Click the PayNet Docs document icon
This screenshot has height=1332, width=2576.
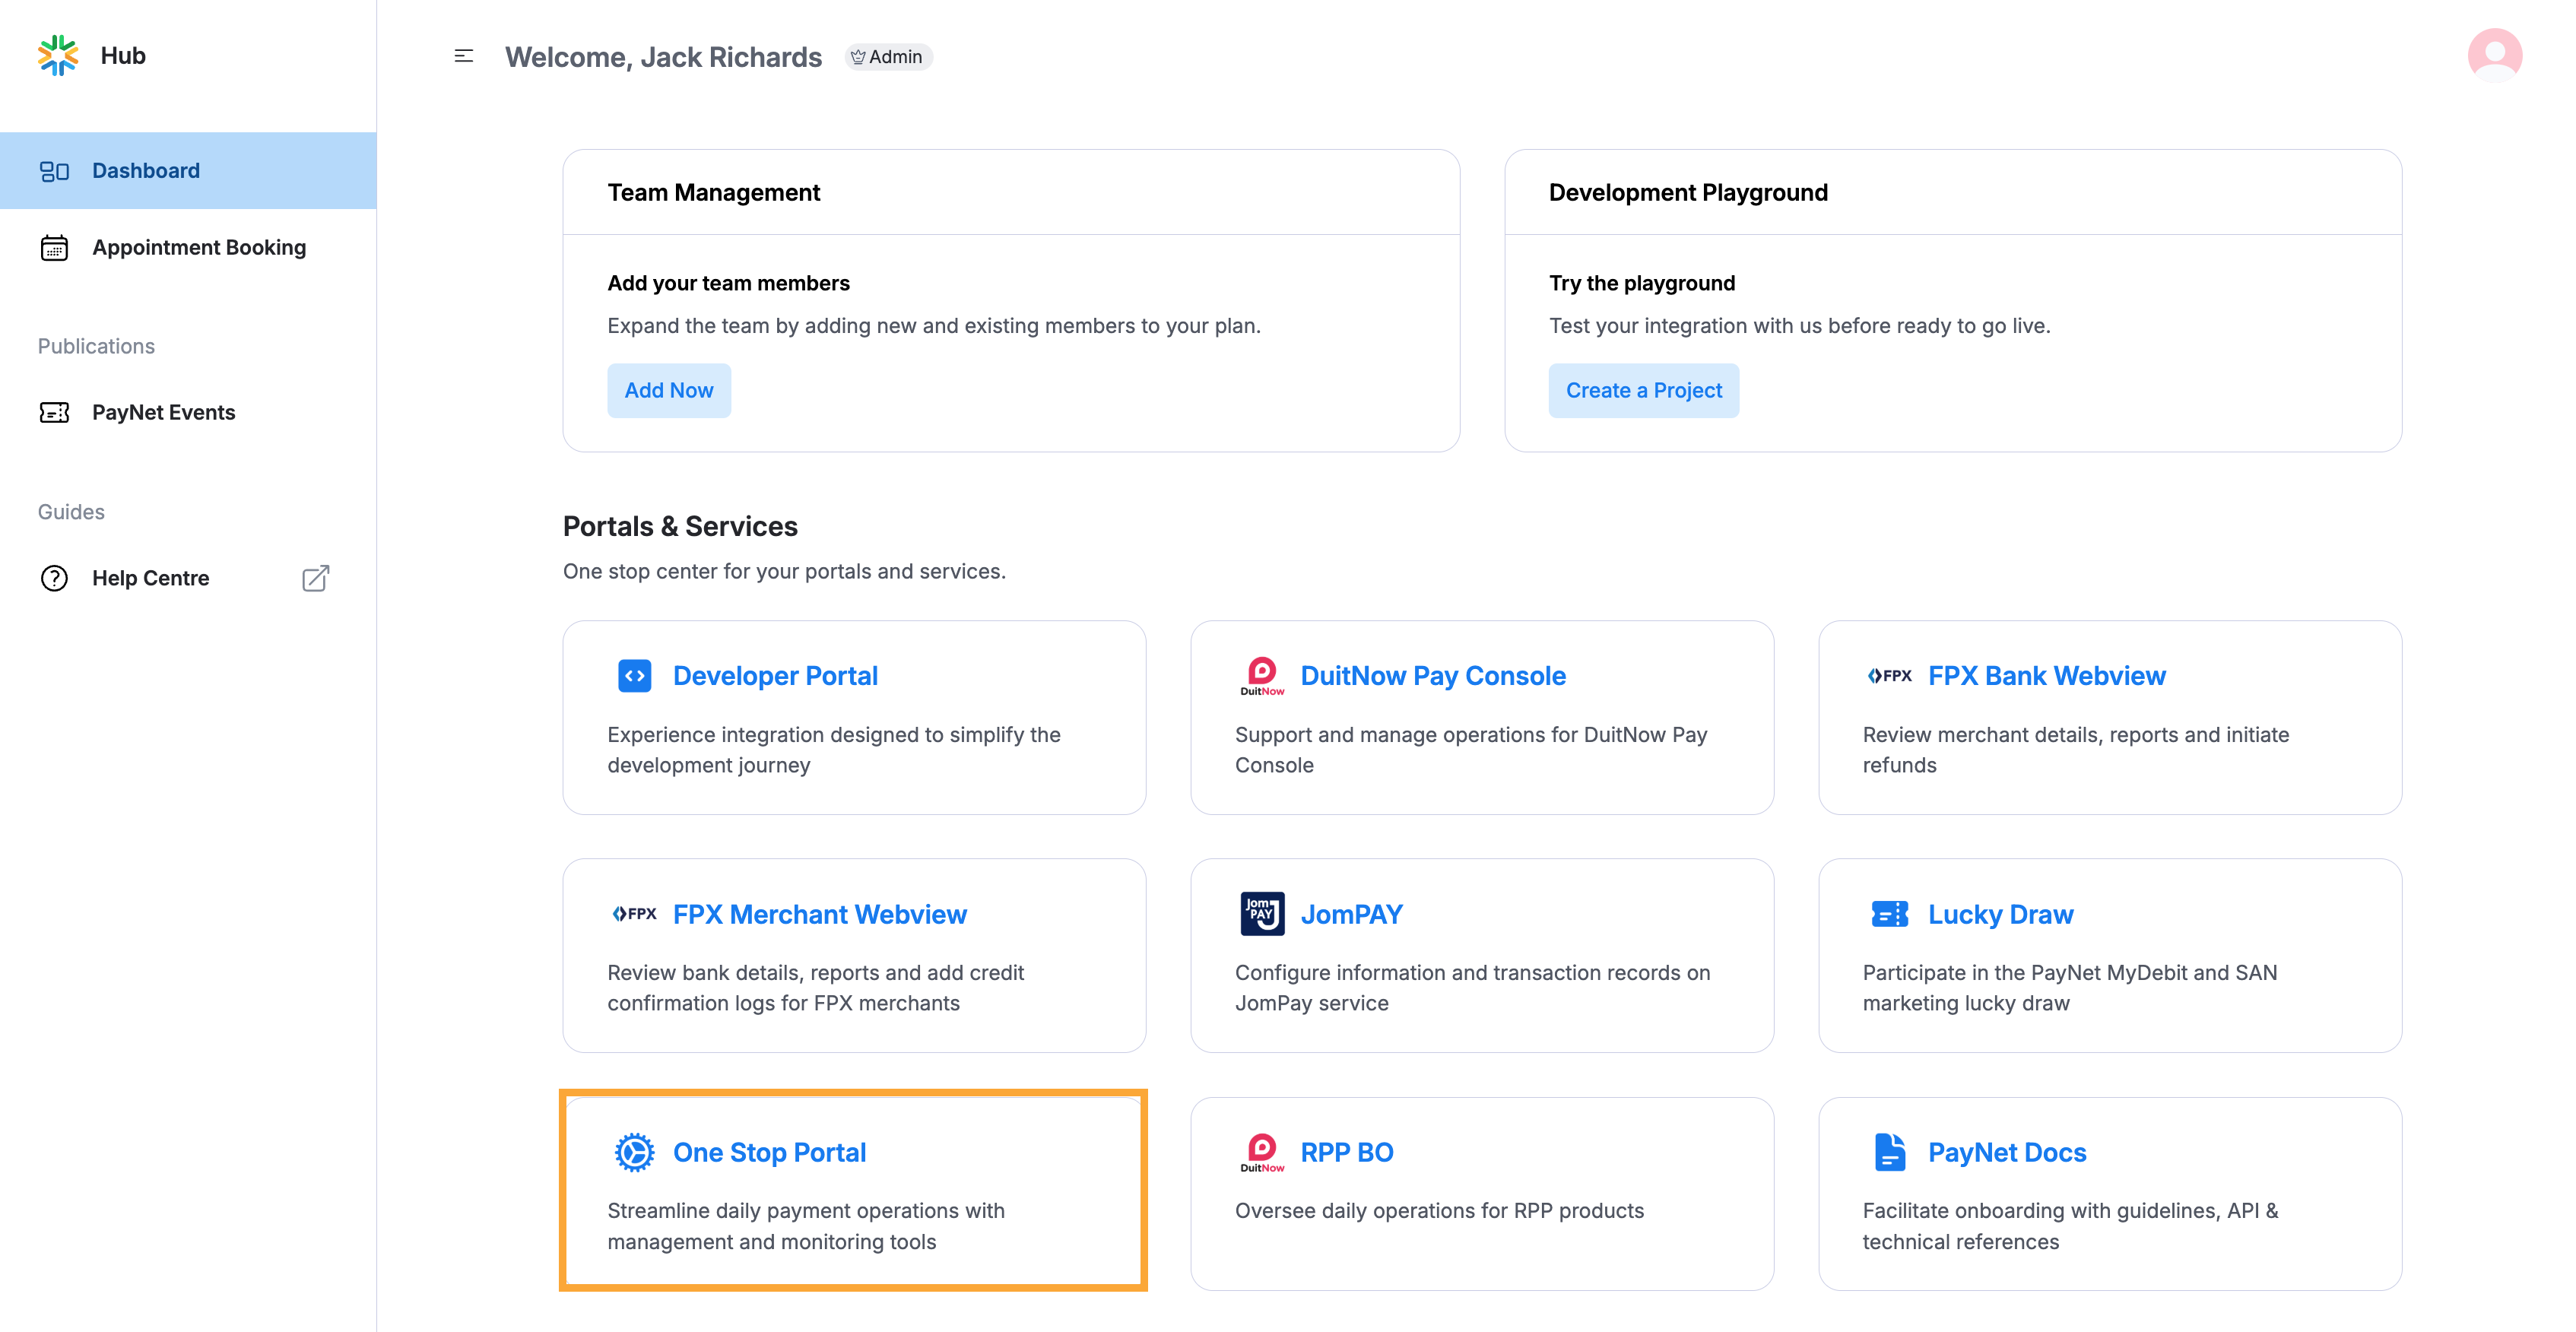pyautogui.click(x=1889, y=1152)
